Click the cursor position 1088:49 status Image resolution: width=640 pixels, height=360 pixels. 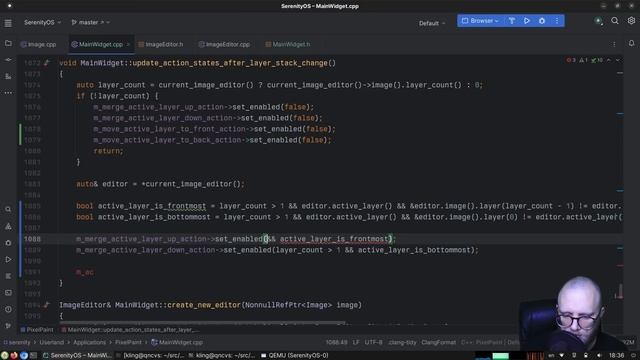coord(336,342)
